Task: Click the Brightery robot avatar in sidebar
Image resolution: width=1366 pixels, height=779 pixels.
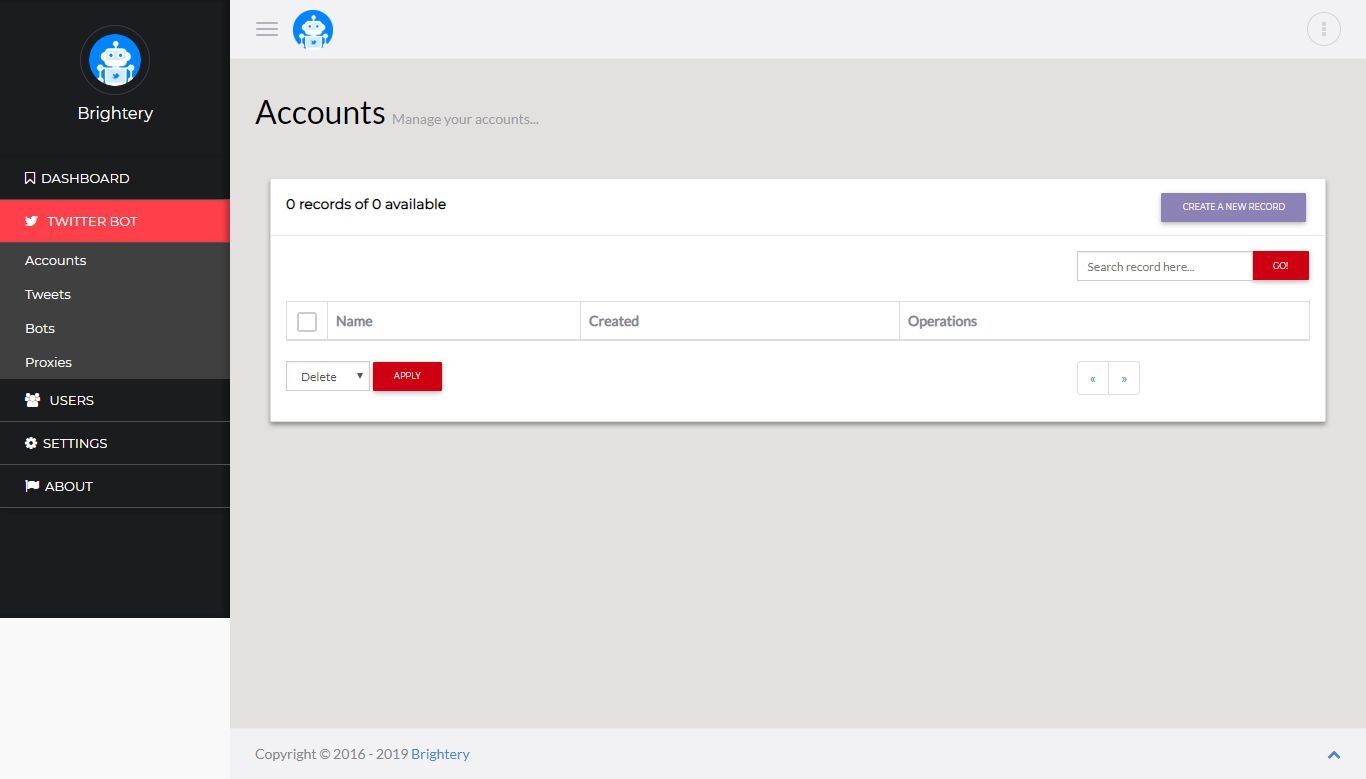Action: pyautogui.click(x=115, y=60)
